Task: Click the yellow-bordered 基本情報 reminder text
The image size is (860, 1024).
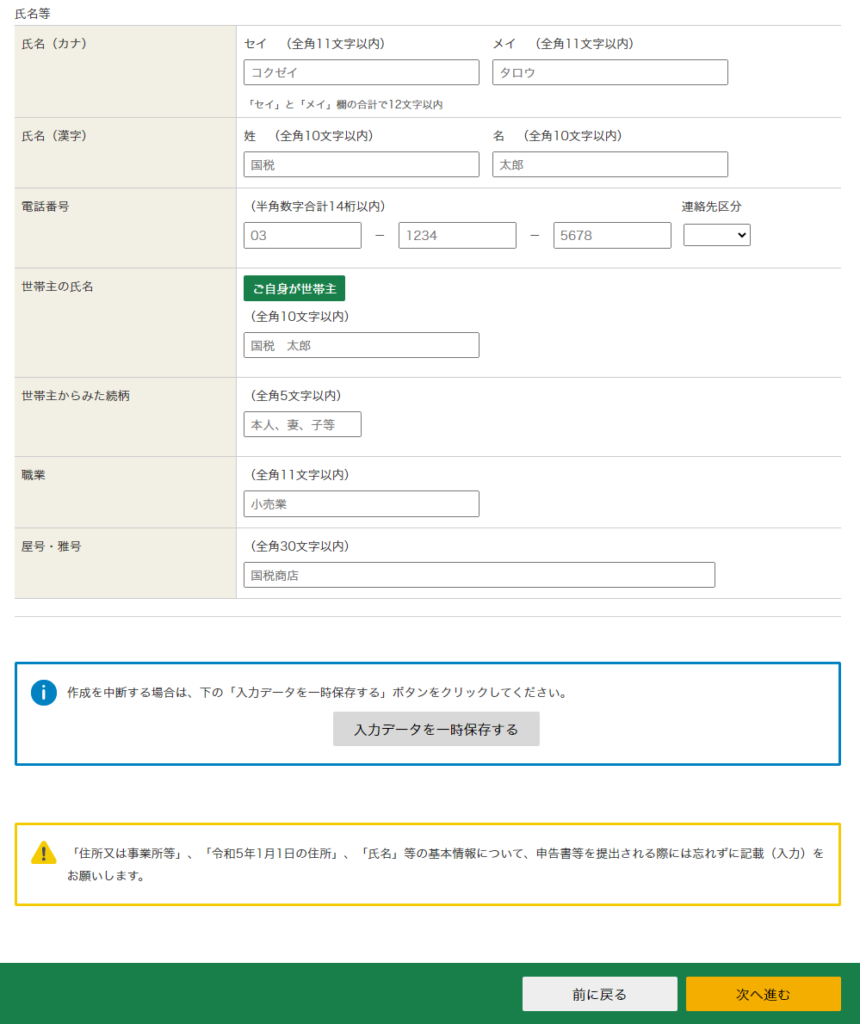Action: 445,864
